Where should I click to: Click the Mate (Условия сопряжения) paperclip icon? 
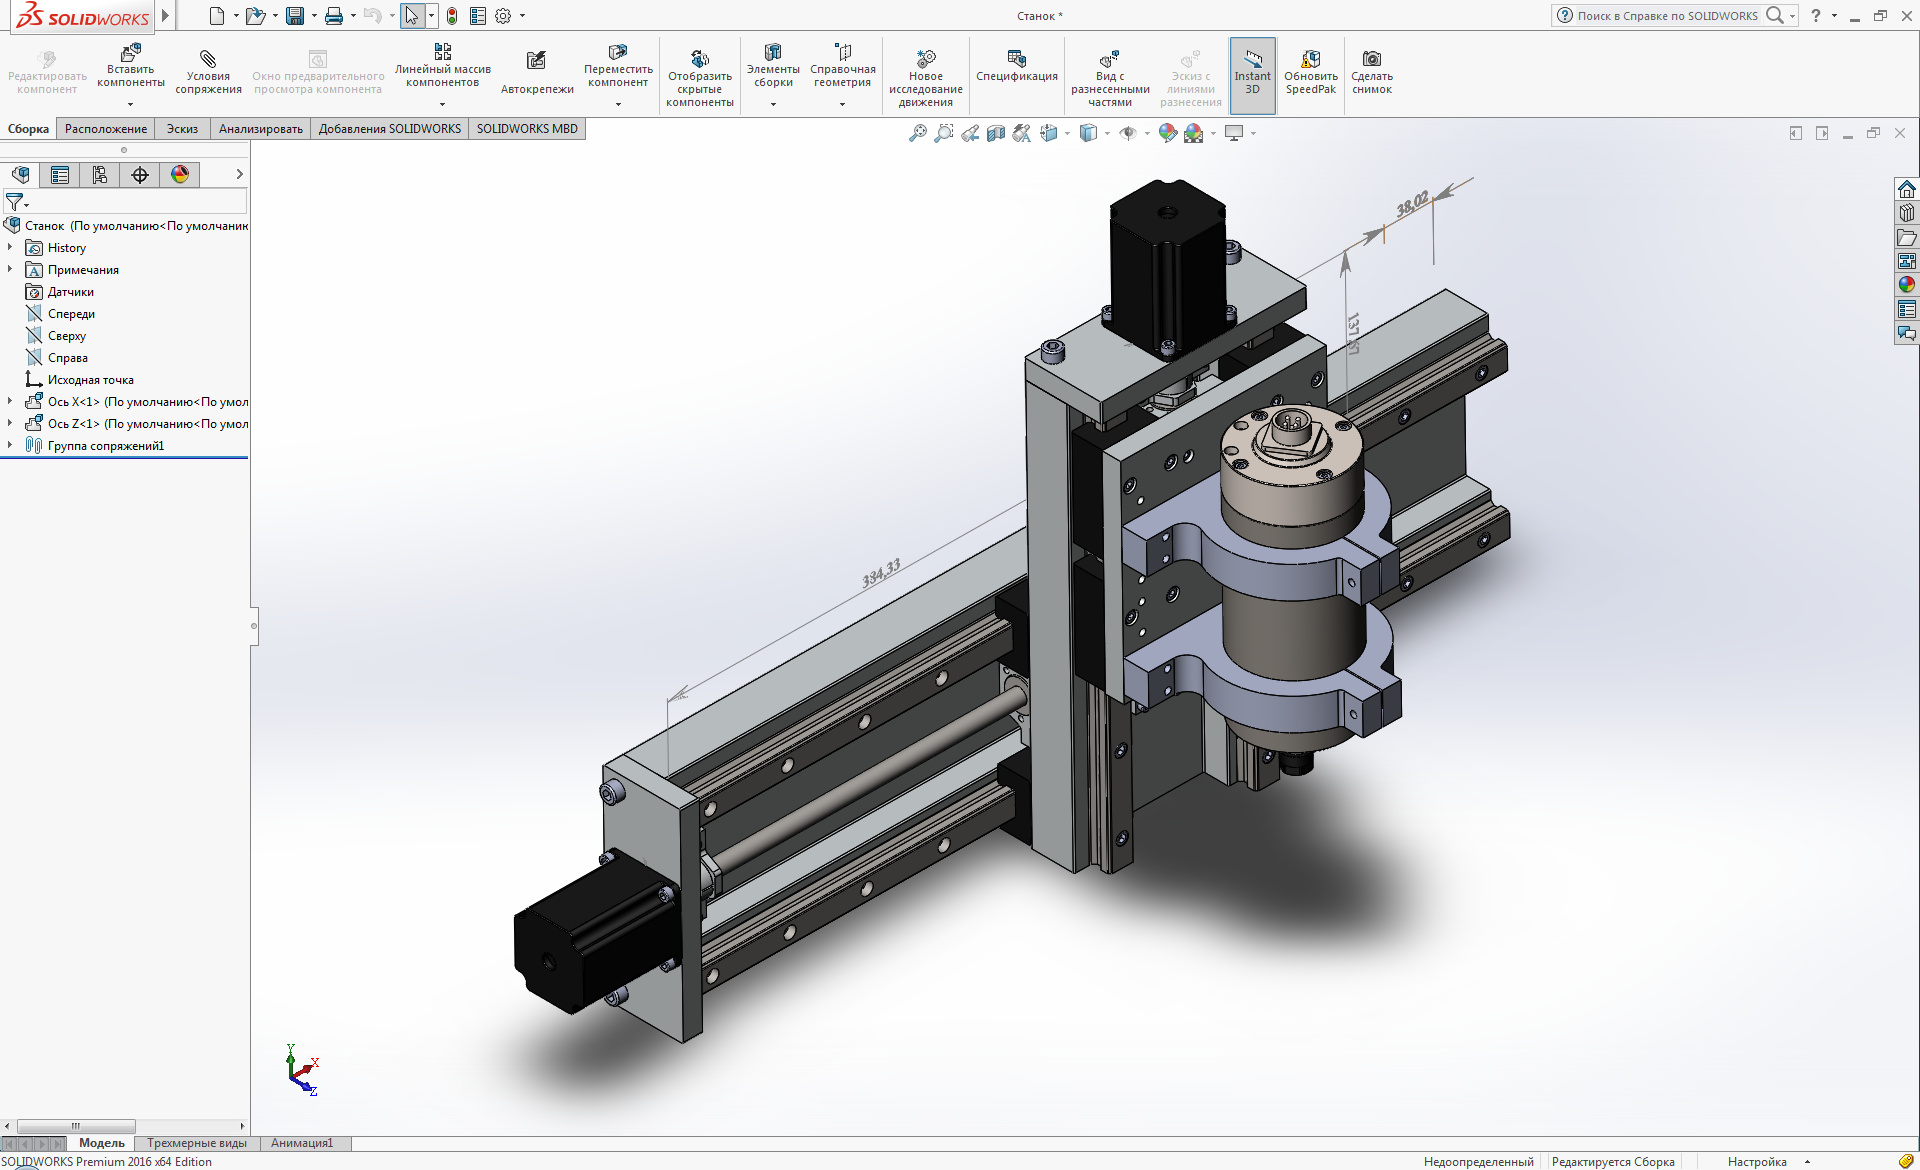208,59
